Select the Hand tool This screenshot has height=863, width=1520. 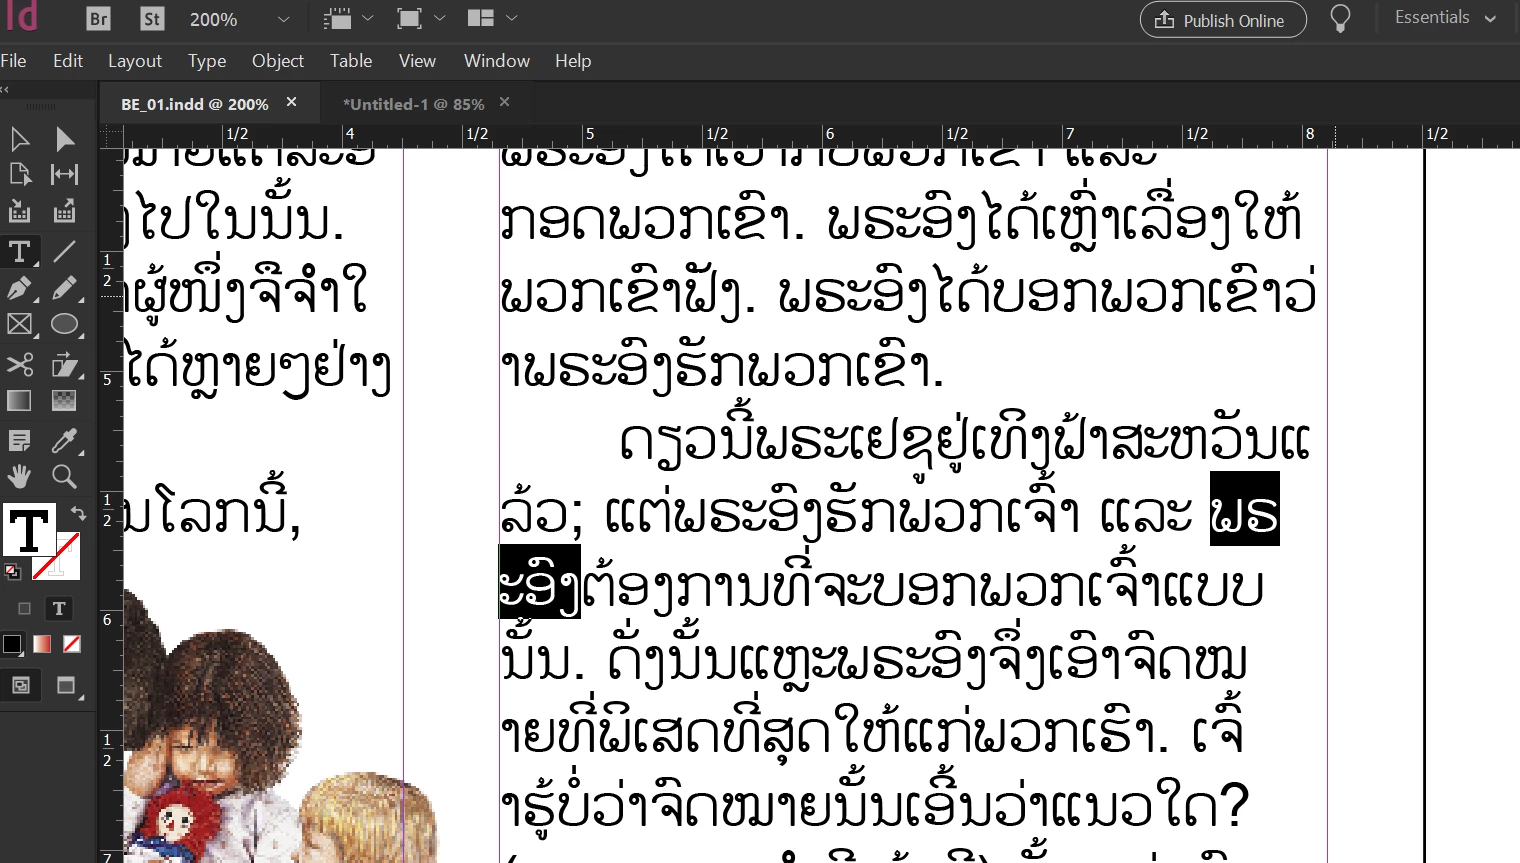tap(19, 476)
